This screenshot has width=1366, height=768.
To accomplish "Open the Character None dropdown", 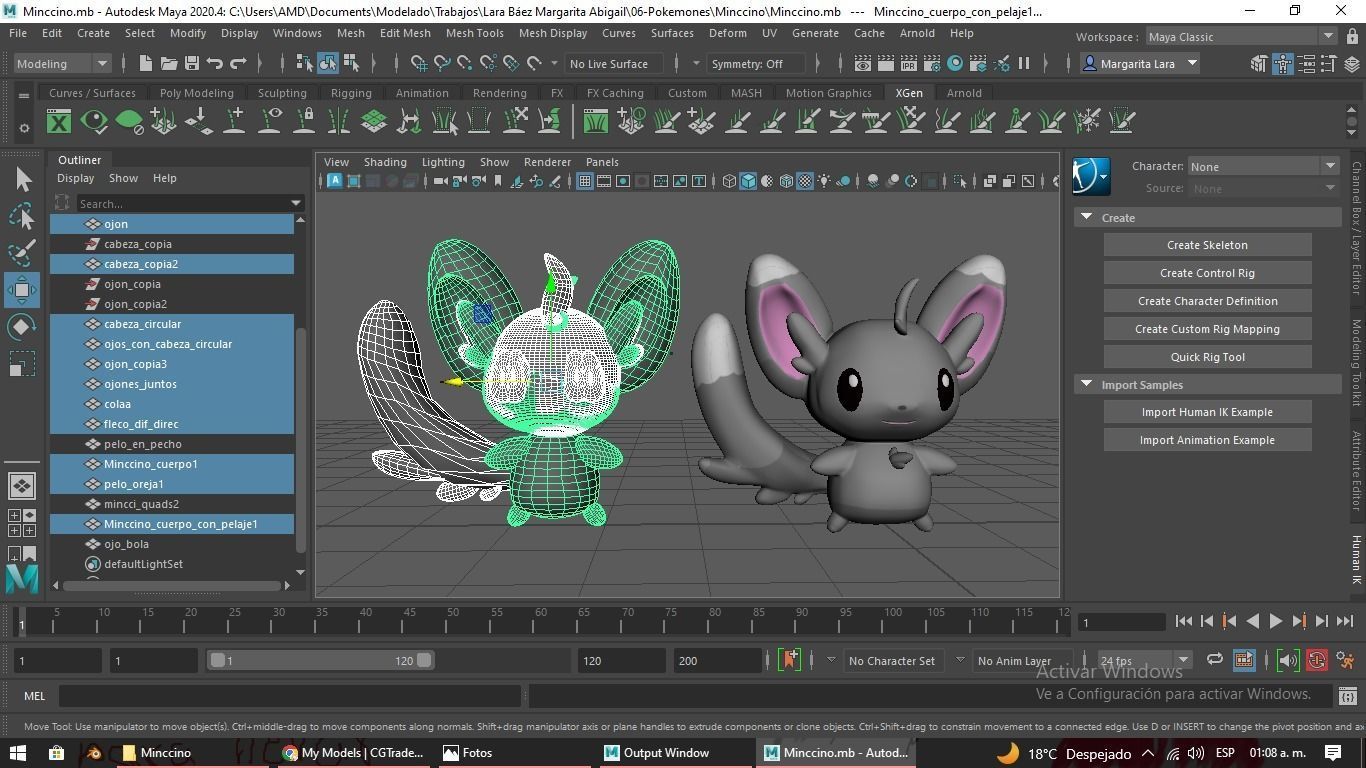I will tap(1263, 167).
